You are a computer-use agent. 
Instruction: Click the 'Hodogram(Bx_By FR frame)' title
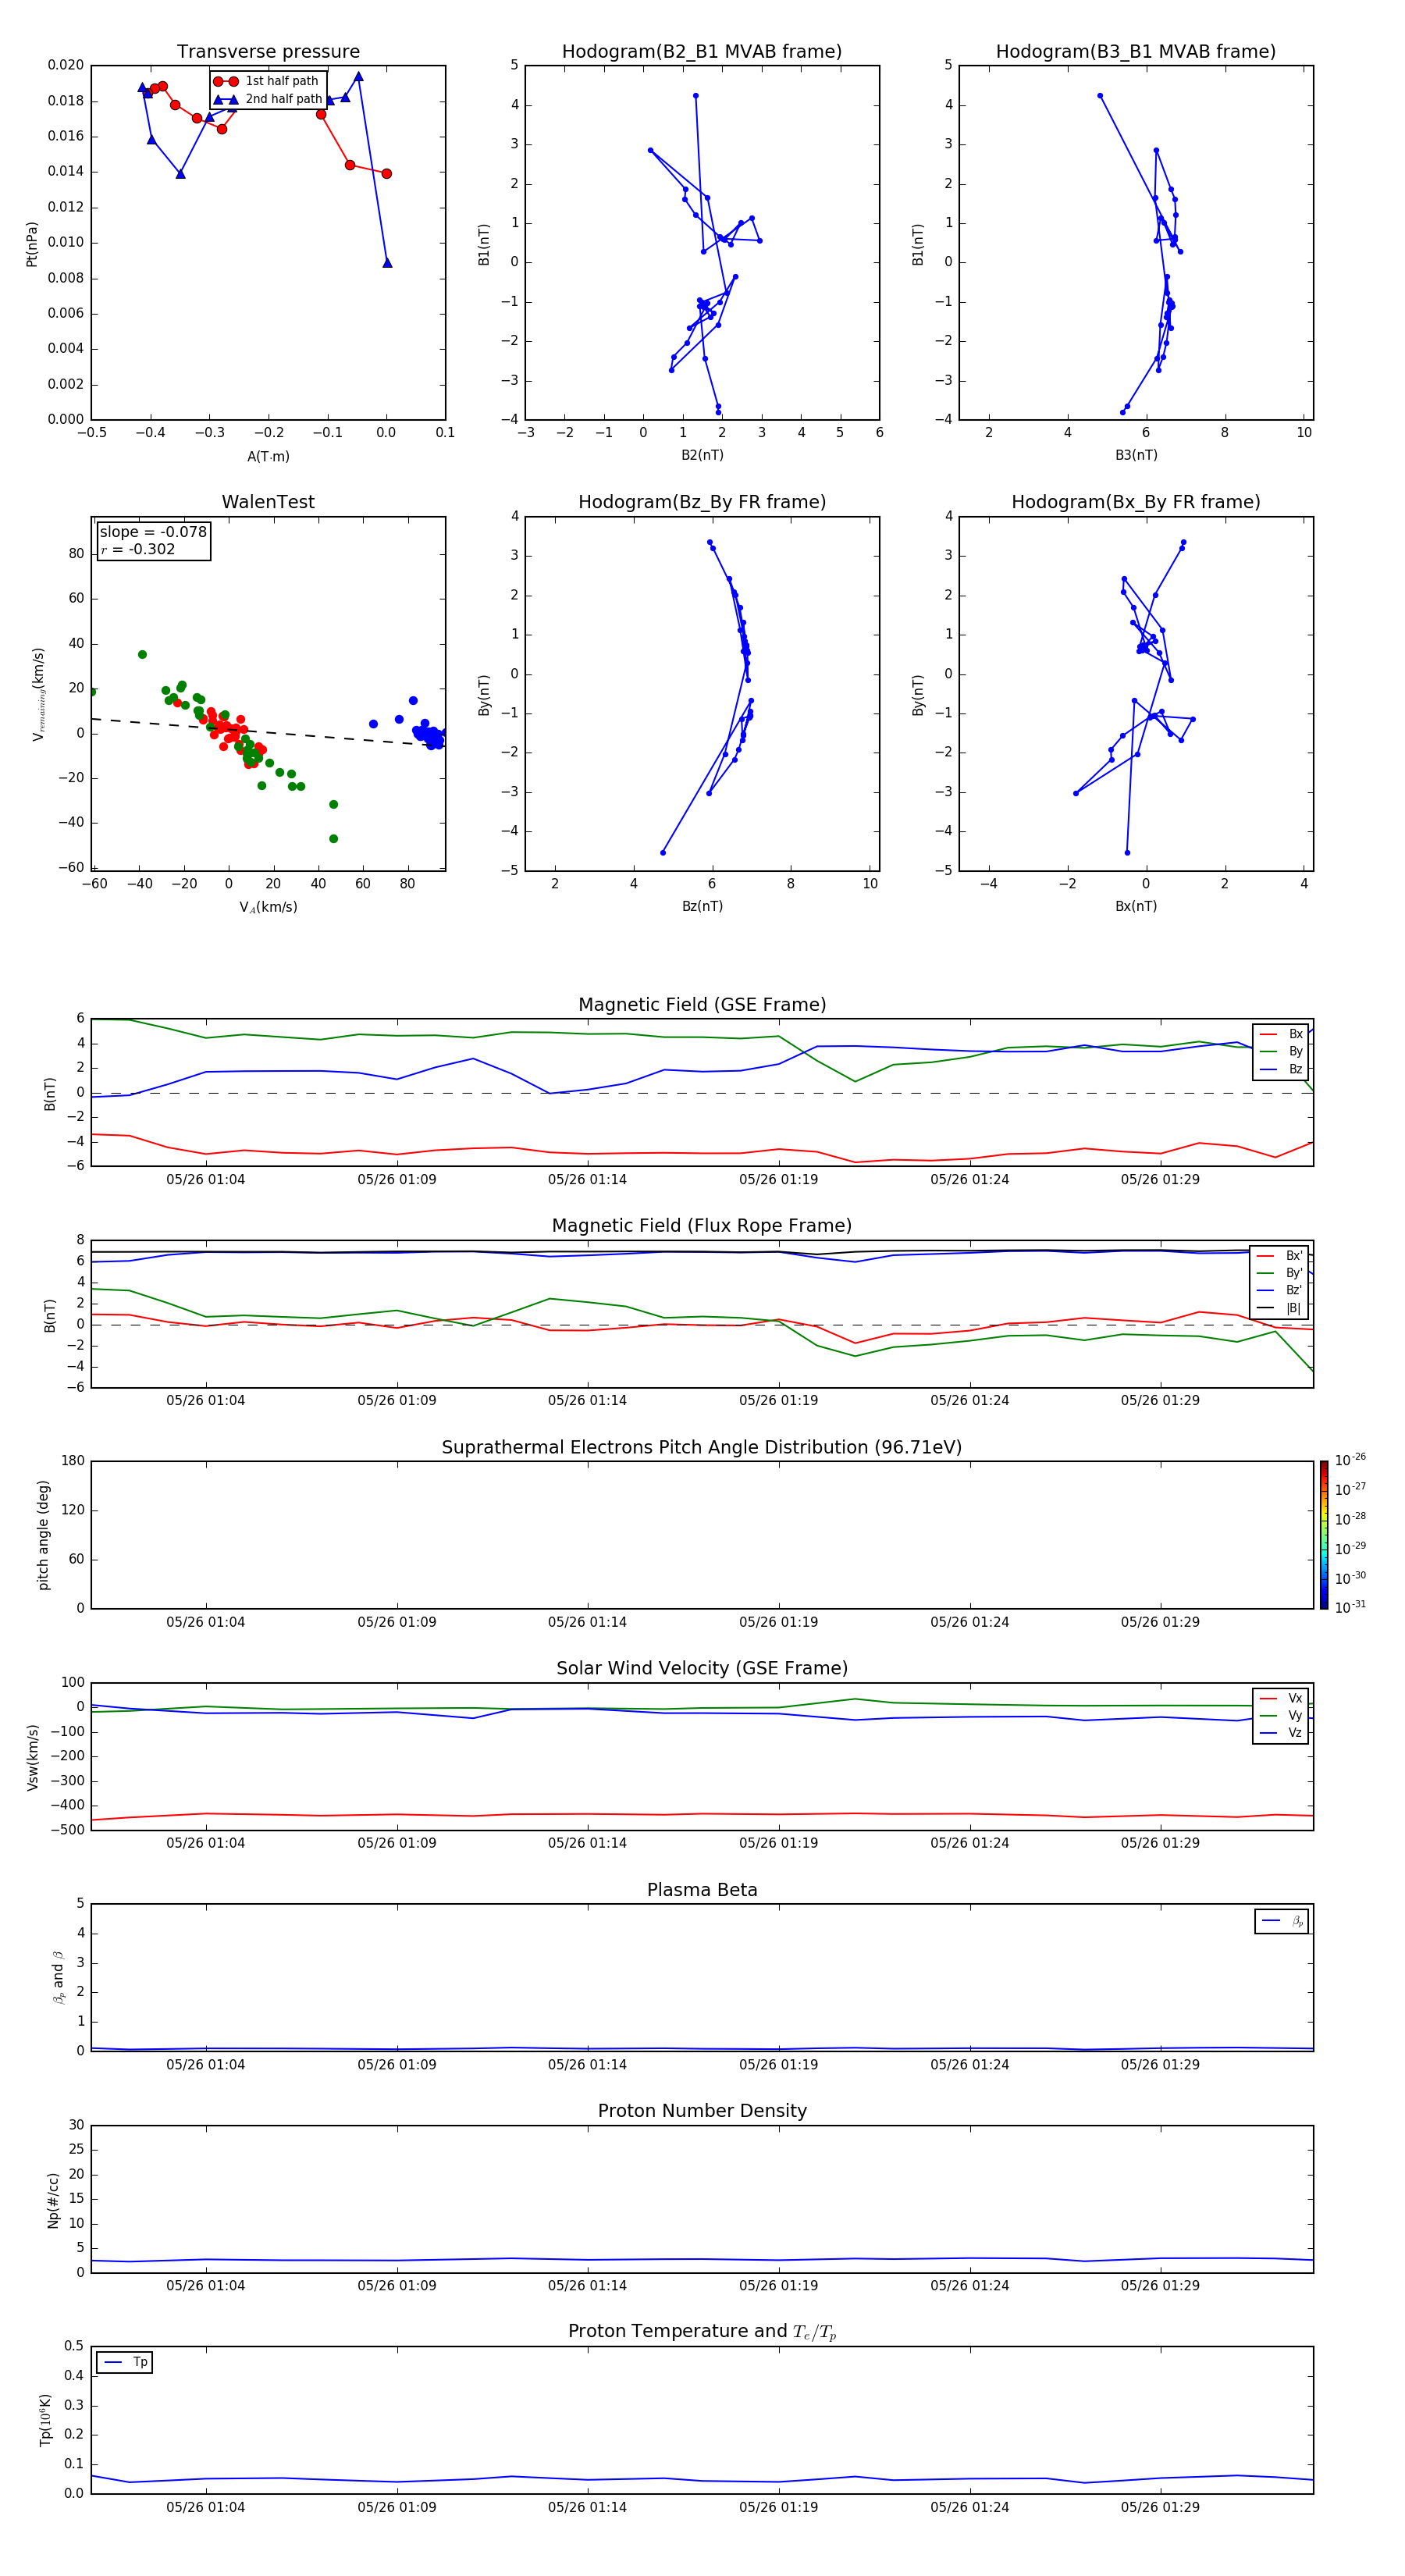[x=1136, y=502]
